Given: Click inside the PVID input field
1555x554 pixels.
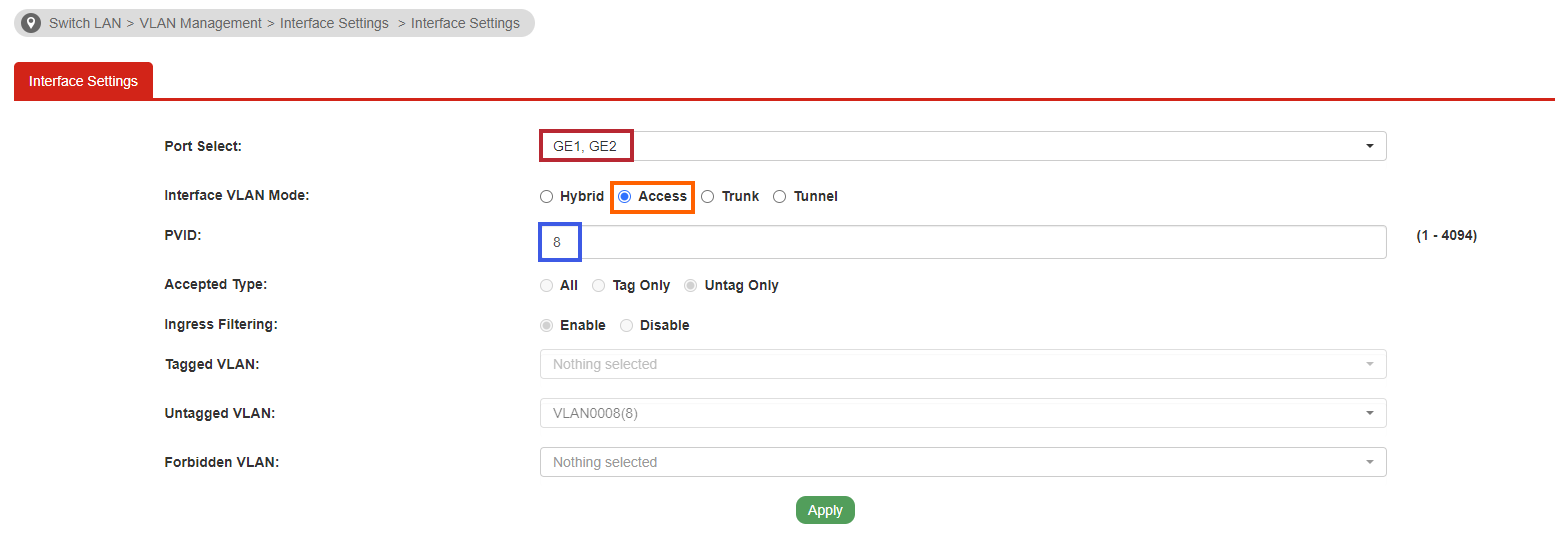Looking at the screenshot, I should [x=963, y=242].
